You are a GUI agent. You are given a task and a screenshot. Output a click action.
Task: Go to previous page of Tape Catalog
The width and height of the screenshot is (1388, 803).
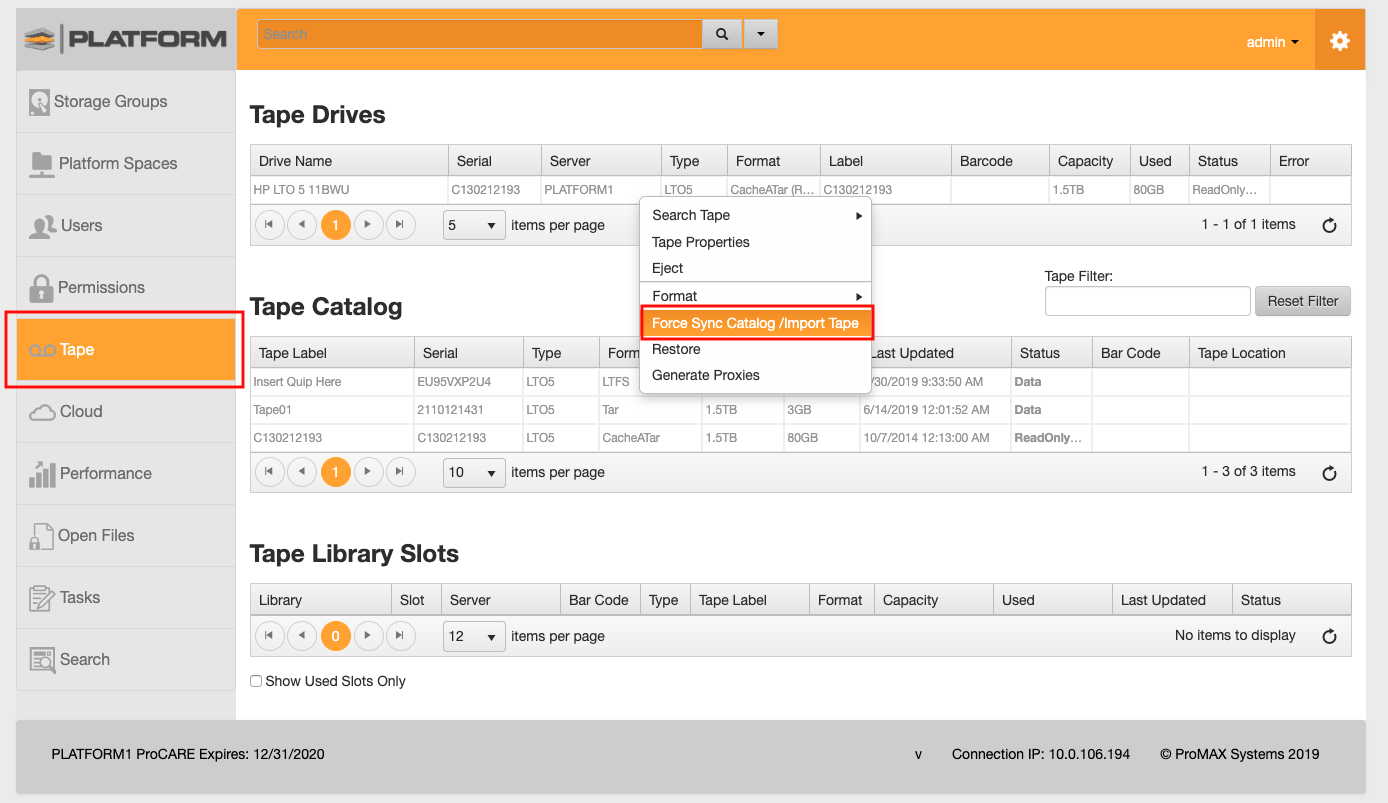(302, 472)
